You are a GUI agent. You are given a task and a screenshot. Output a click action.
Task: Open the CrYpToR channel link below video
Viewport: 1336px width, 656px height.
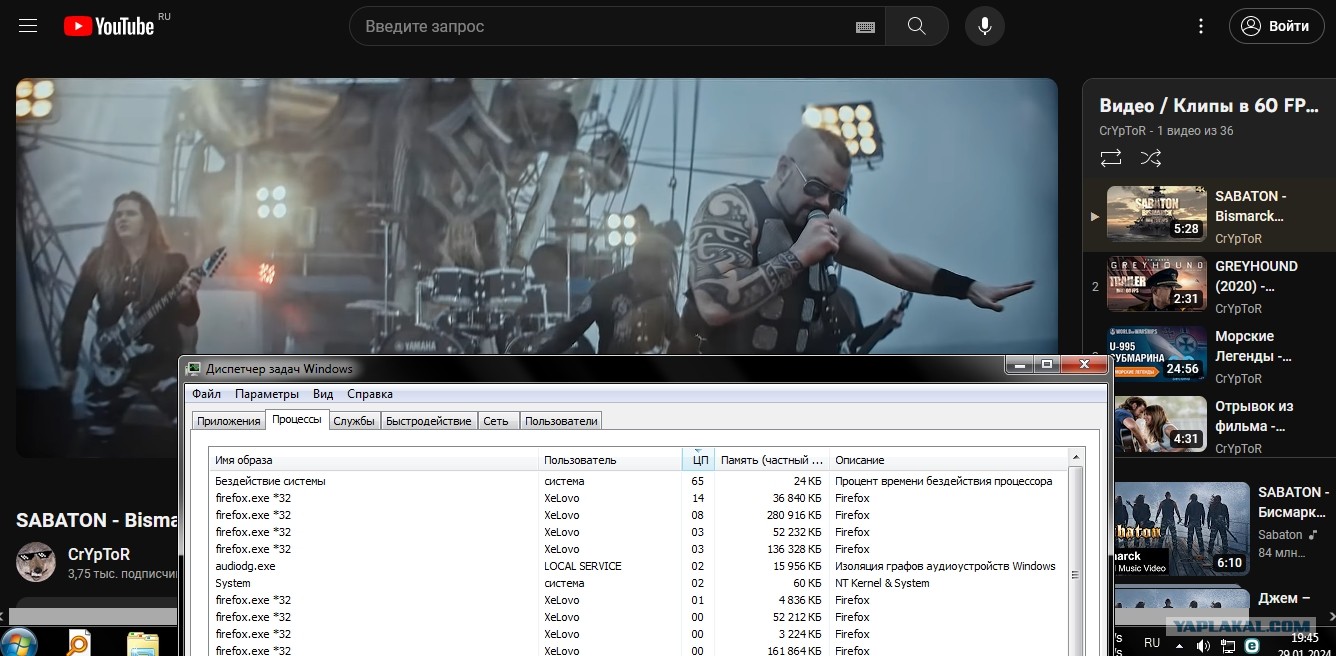click(98, 554)
